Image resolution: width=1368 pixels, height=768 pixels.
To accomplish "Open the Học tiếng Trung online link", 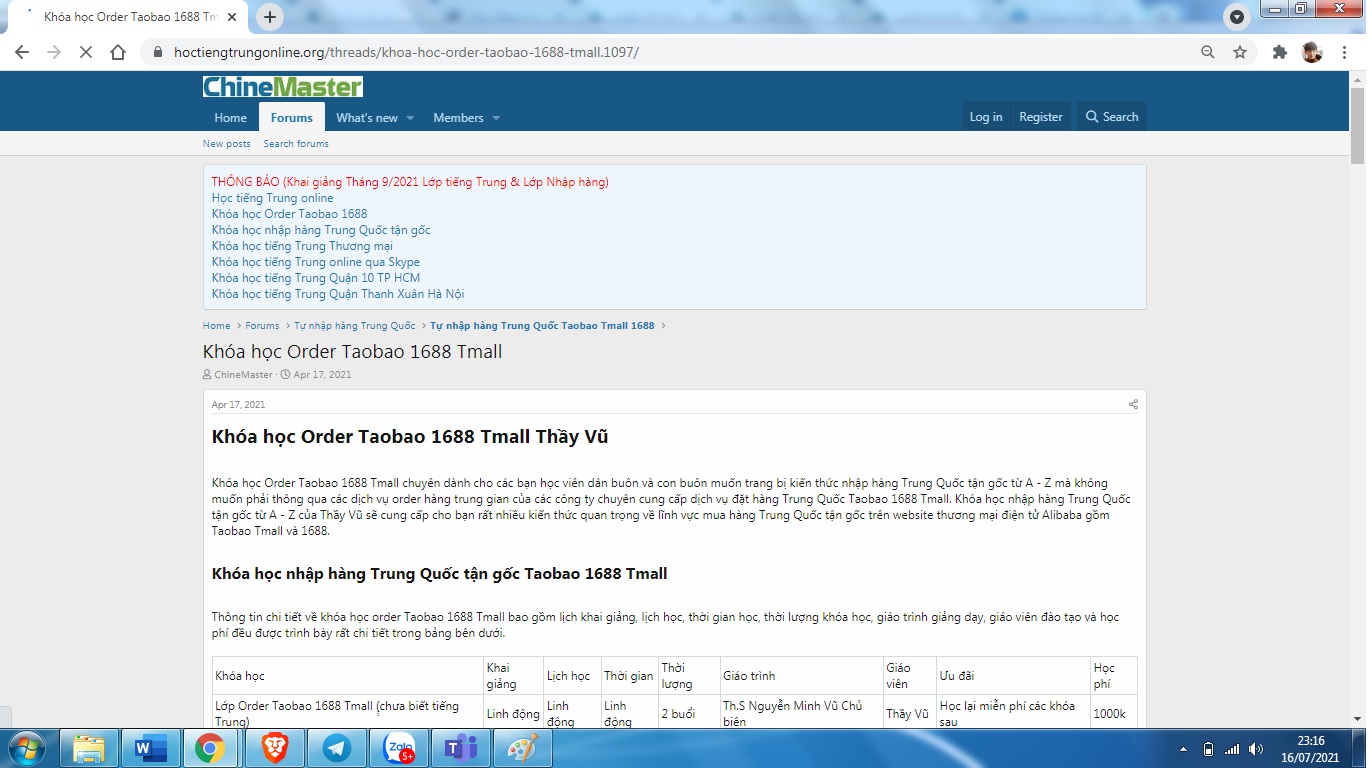I will (x=273, y=198).
